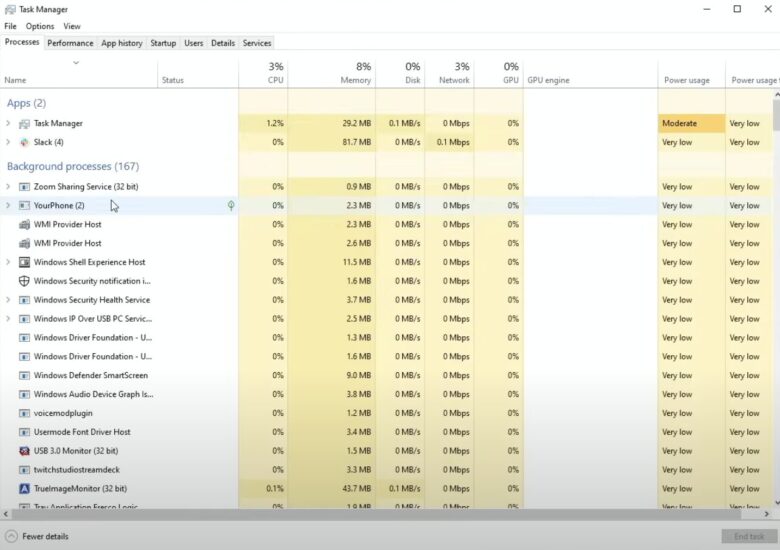Screen dimensions: 780x550
Task: Click the YourPhone leaf status icon
Action: click(x=231, y=205)
